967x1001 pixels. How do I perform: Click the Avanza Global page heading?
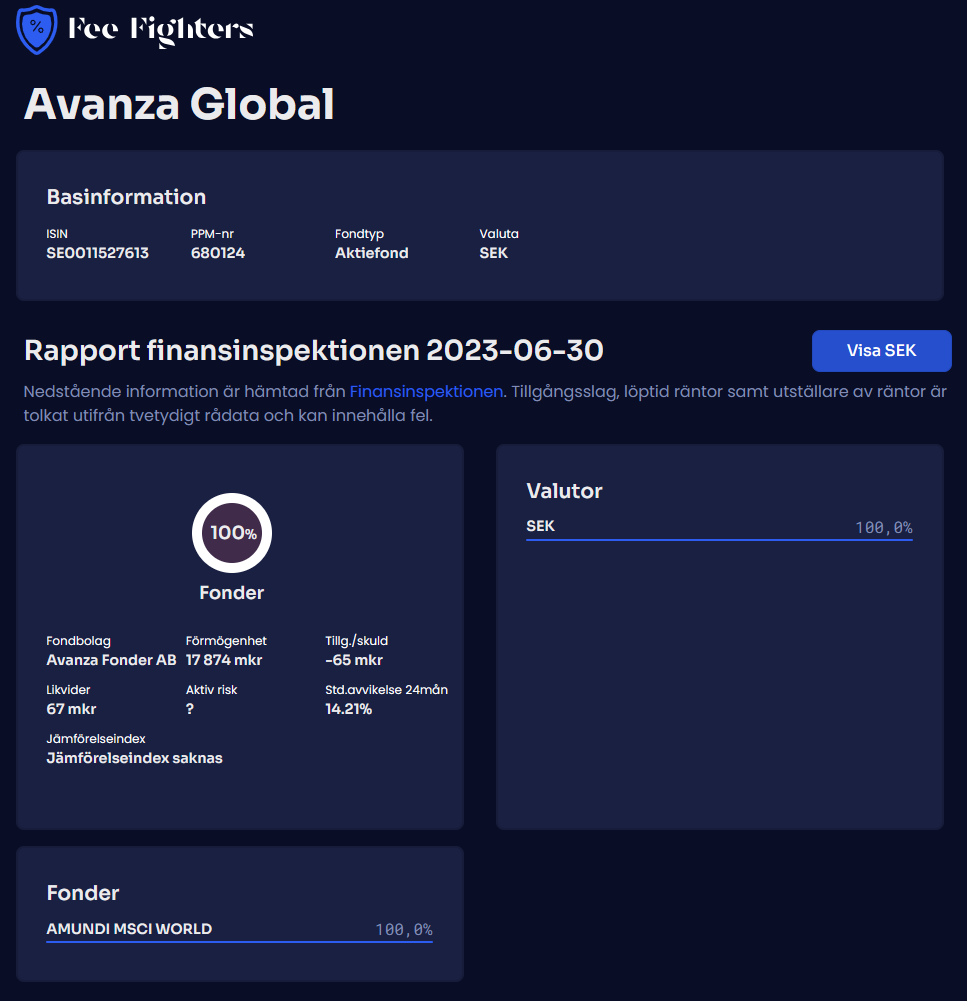[178, 104]
